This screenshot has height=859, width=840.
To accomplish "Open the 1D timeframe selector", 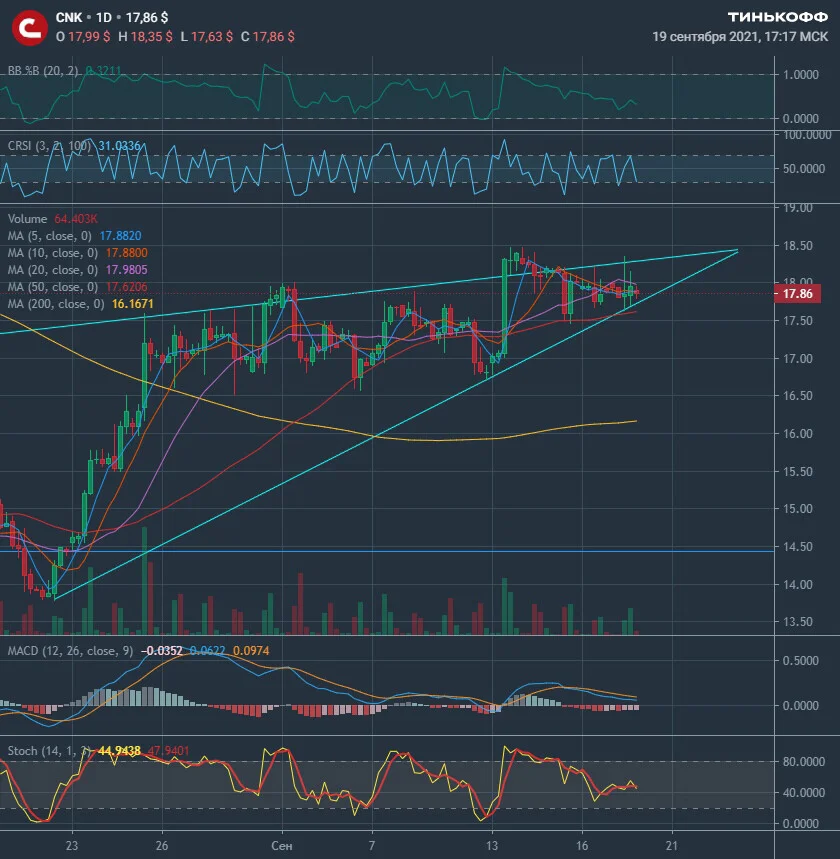I will click(104, 18).
